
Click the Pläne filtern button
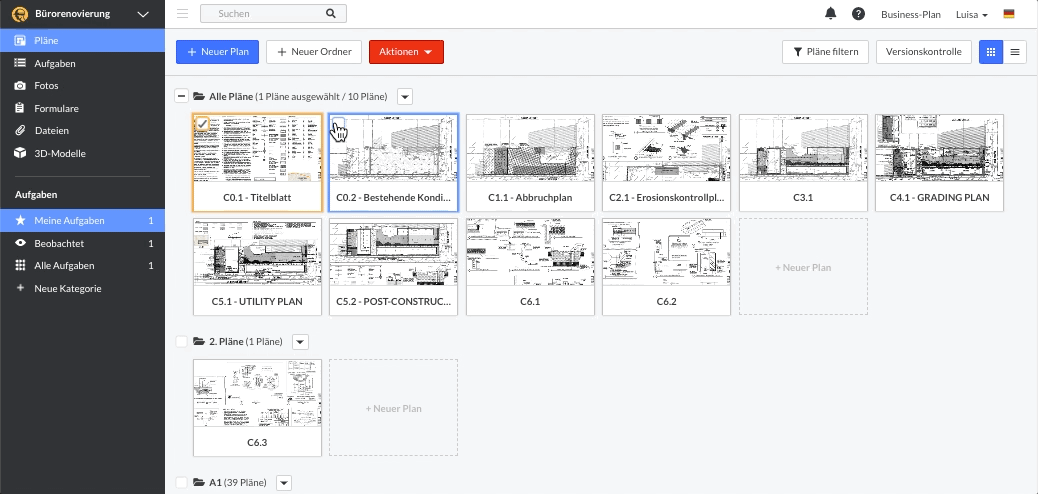(x=825, y=52)
